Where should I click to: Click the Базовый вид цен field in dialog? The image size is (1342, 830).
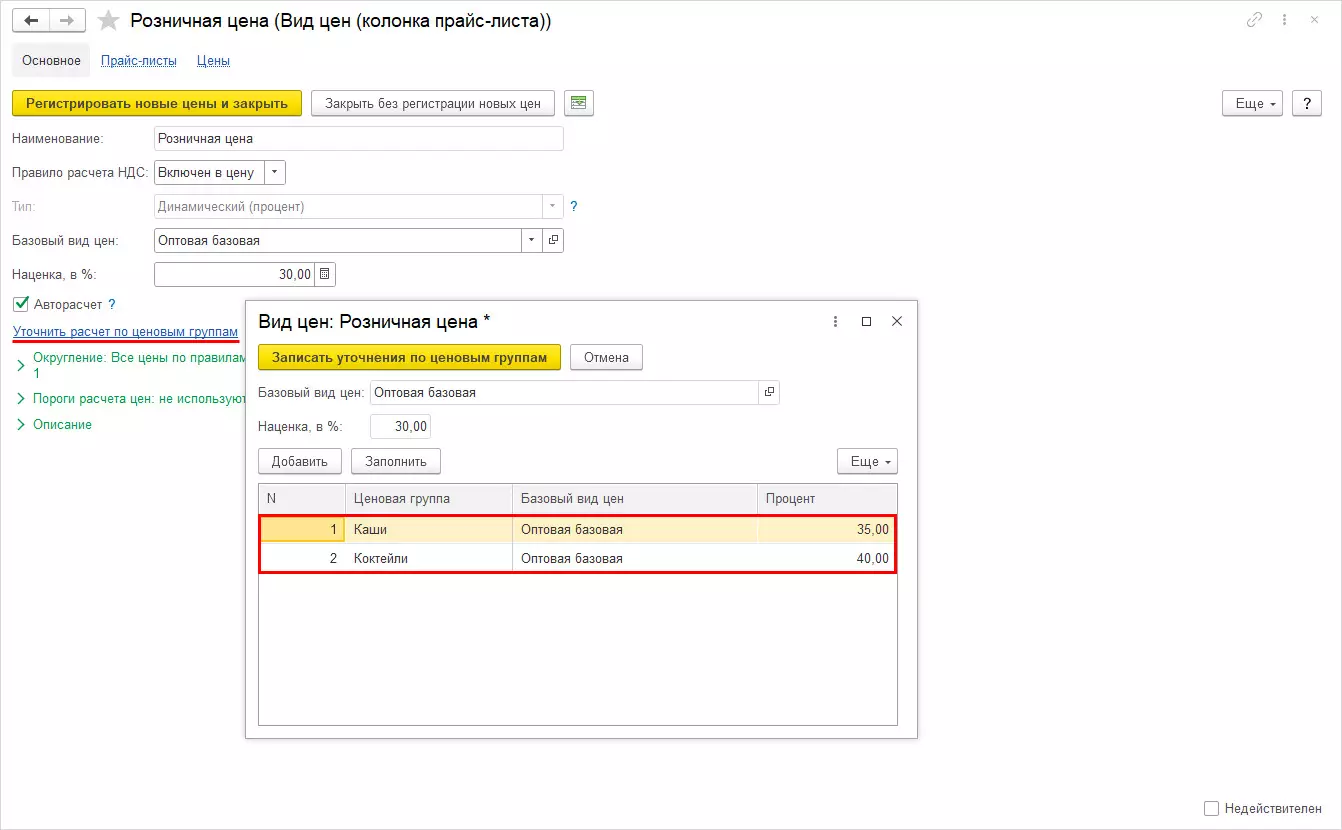click(564, 393)
